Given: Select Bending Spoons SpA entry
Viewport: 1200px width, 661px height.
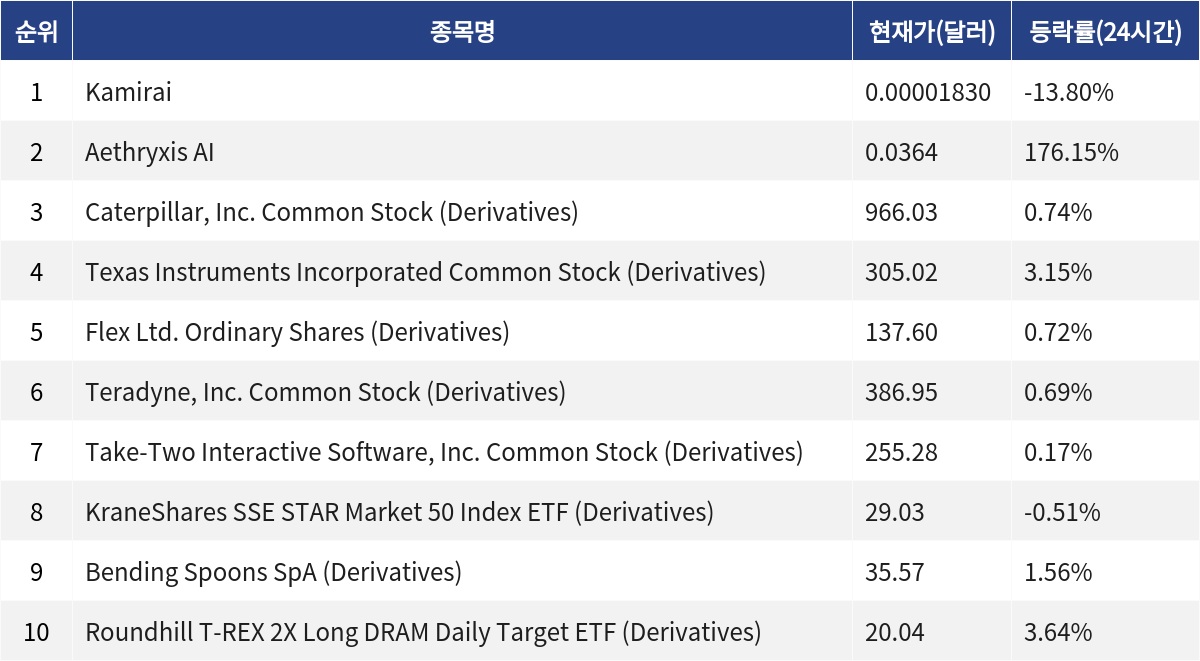Looking at the screenshot, I should click(x=273, y=573).
